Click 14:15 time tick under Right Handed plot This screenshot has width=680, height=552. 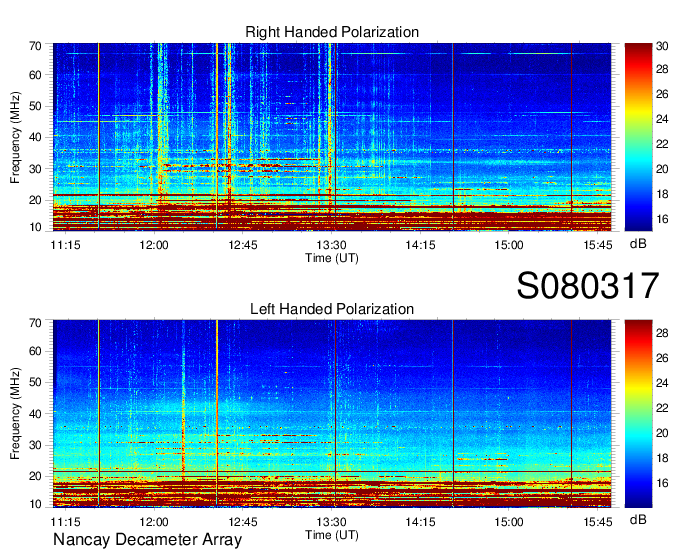420,245
